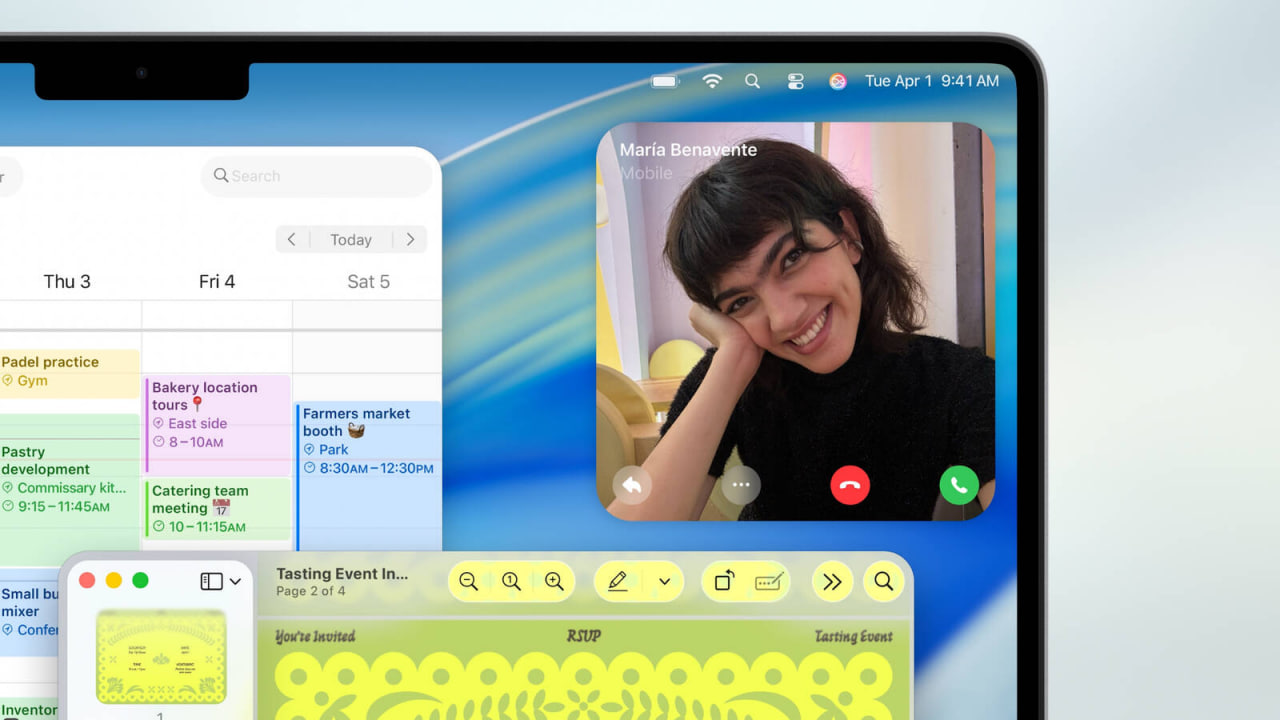
Task: Open more FaceTime call options (ellipsis)
Action: (x=741, y=484)
